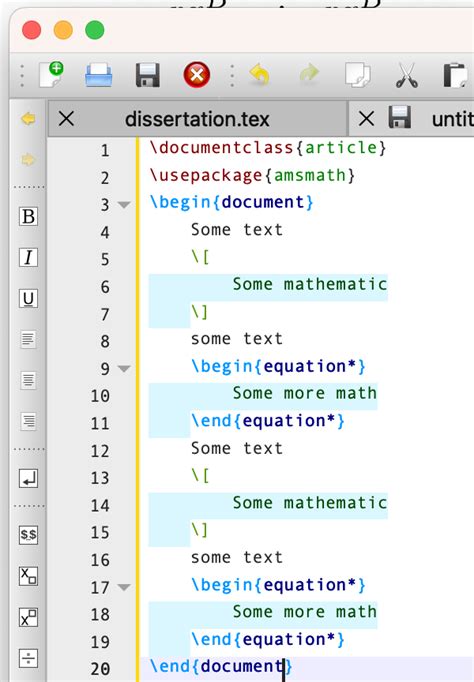Viewport: 474px width, 682px height.
Task: Cut selection using the scissors icon
Action: point(407,75)
